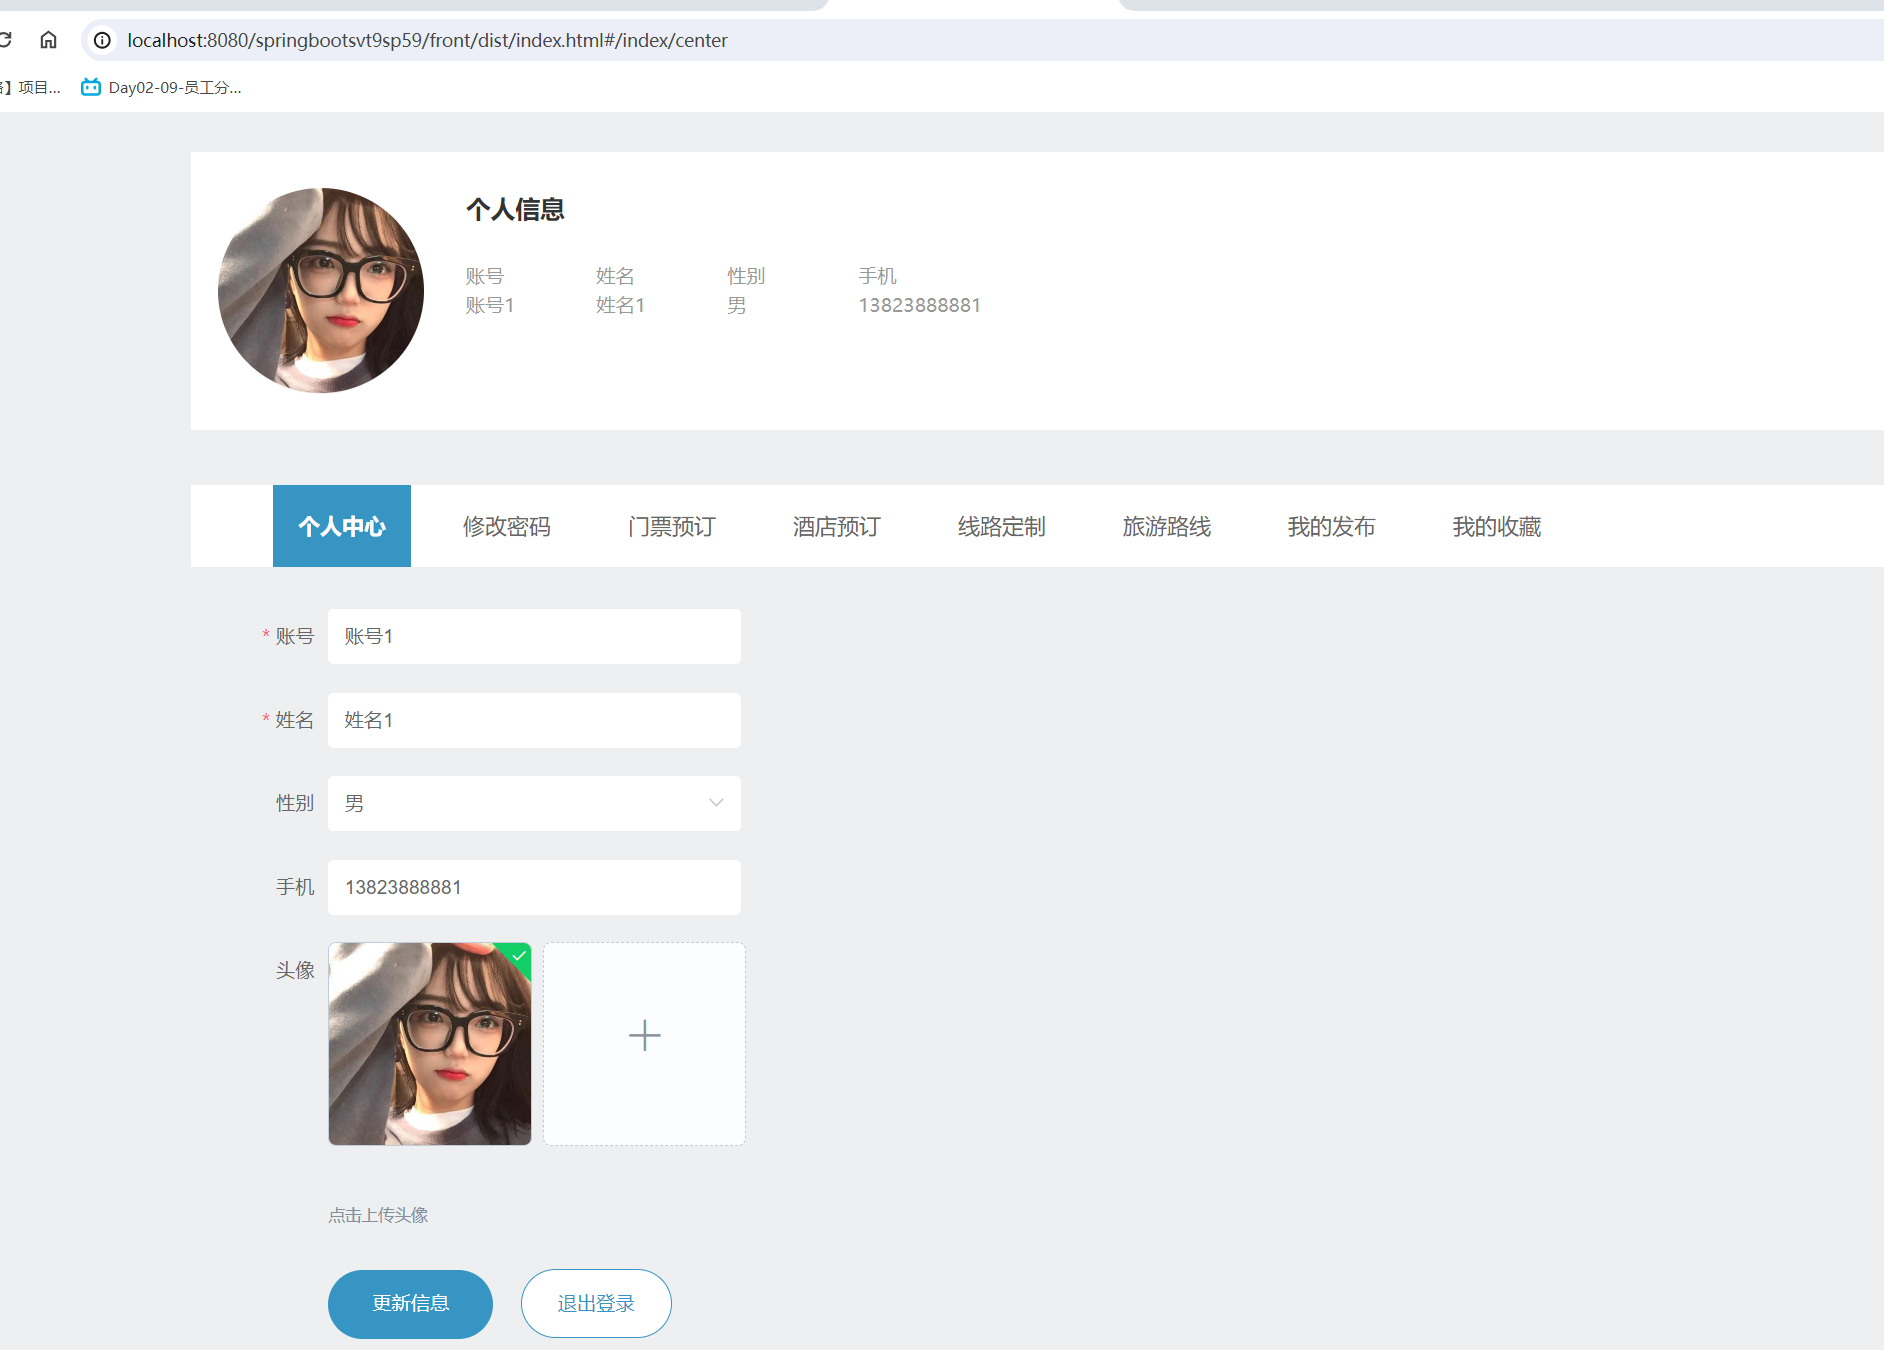The height and width of the screenshot is (1350, 1884).
Task: Click the circular profile avatar
Action: 321,290
